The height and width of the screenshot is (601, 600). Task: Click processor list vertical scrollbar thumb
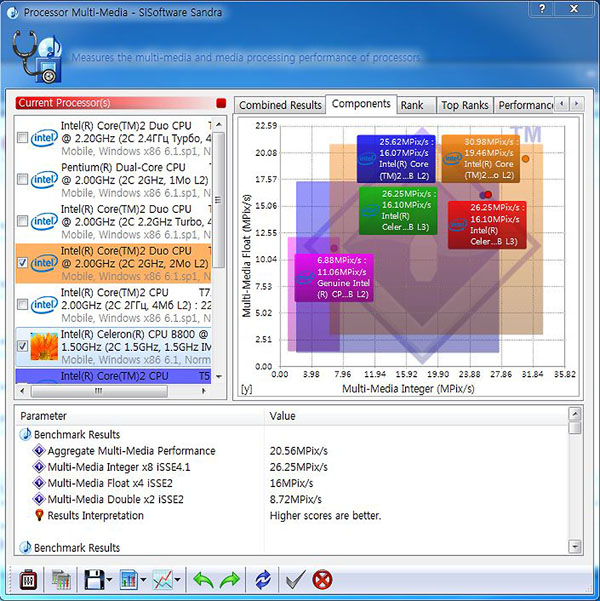(x=219, y=200)
